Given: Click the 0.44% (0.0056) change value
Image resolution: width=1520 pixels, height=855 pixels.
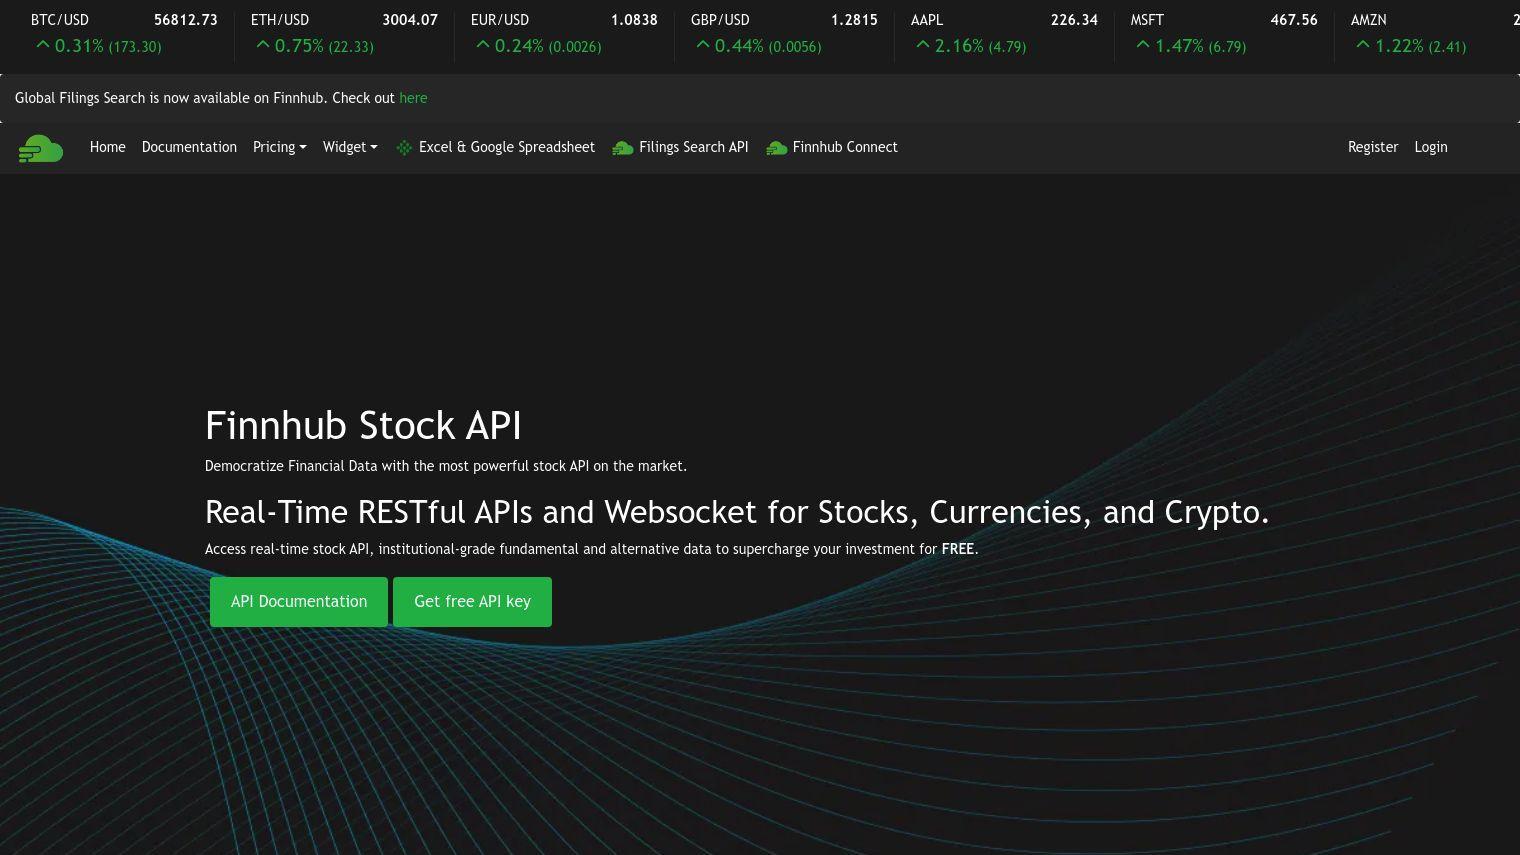Looking at the screenshot, I should (x=768, y=46).
